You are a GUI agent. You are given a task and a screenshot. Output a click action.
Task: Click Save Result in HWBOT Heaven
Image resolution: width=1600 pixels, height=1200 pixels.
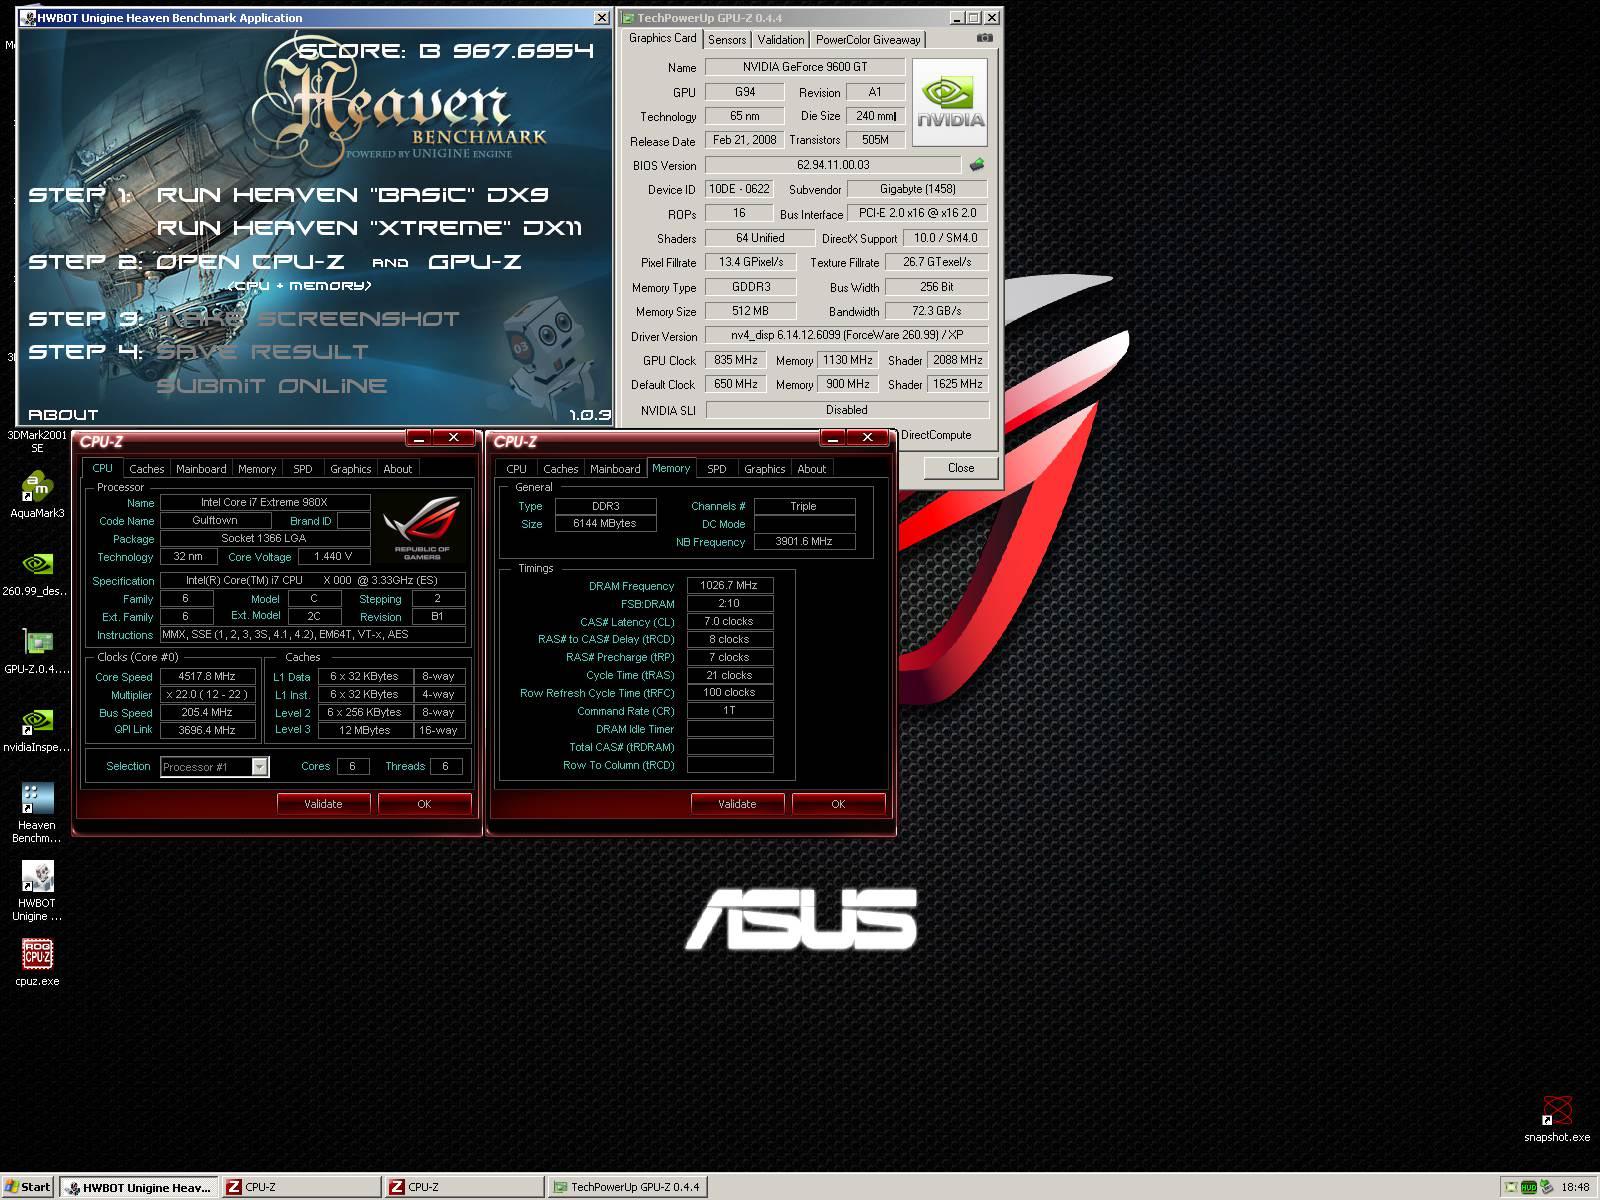coord(262,352)
